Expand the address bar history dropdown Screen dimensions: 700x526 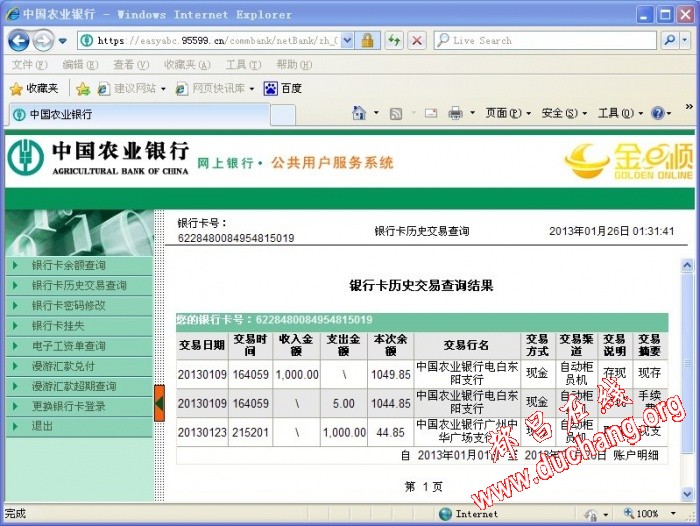tap(348, 41)
